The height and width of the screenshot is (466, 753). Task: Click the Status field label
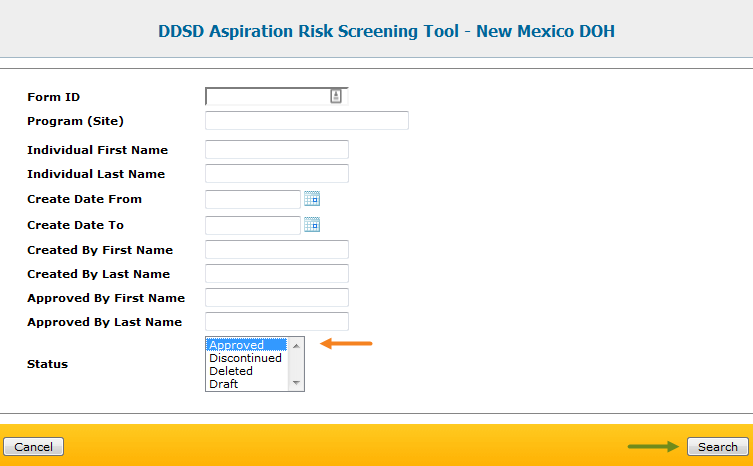coord(47,364)
